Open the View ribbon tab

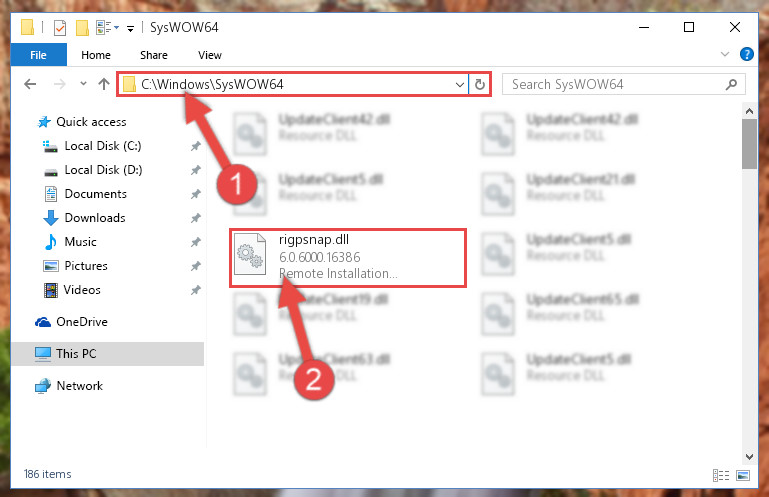tap(210, 55)
